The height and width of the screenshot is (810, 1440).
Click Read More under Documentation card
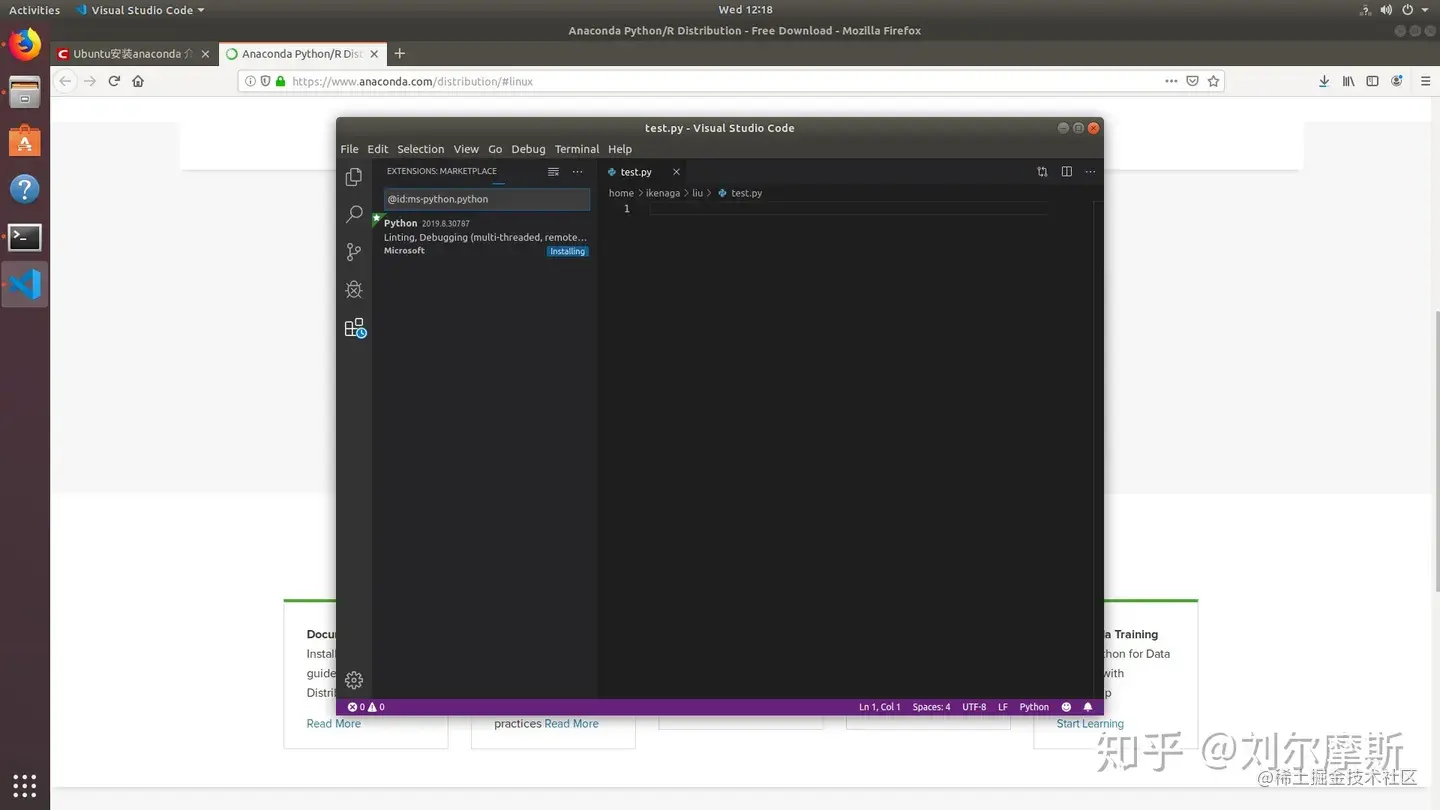(334, 724)
